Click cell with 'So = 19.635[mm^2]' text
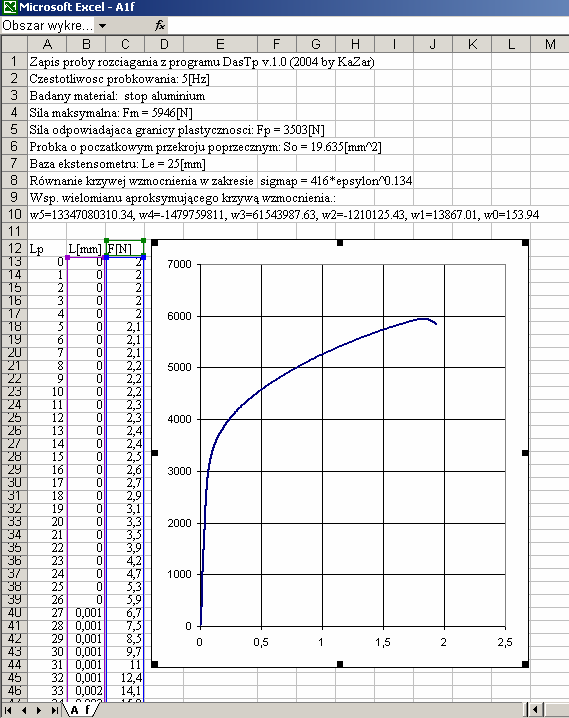 [205, 147]
